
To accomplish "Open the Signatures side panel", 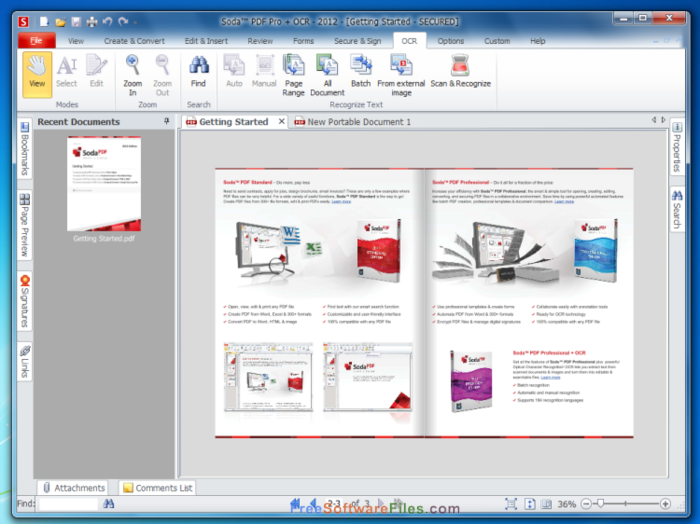I will pyautogui.click(x=25, y=301).
